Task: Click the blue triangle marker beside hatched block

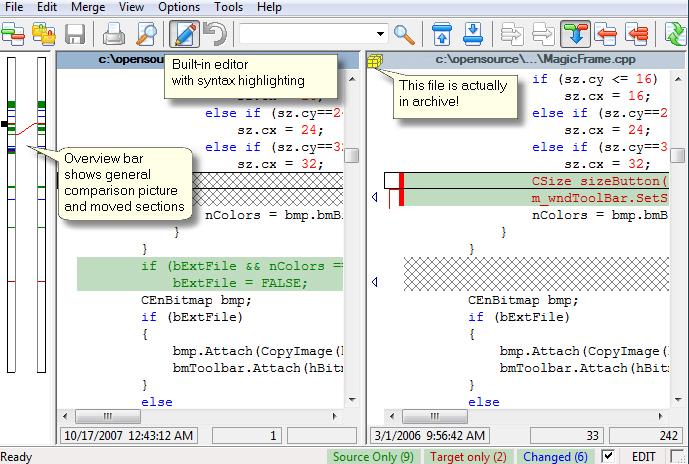Action: [375, 282]
